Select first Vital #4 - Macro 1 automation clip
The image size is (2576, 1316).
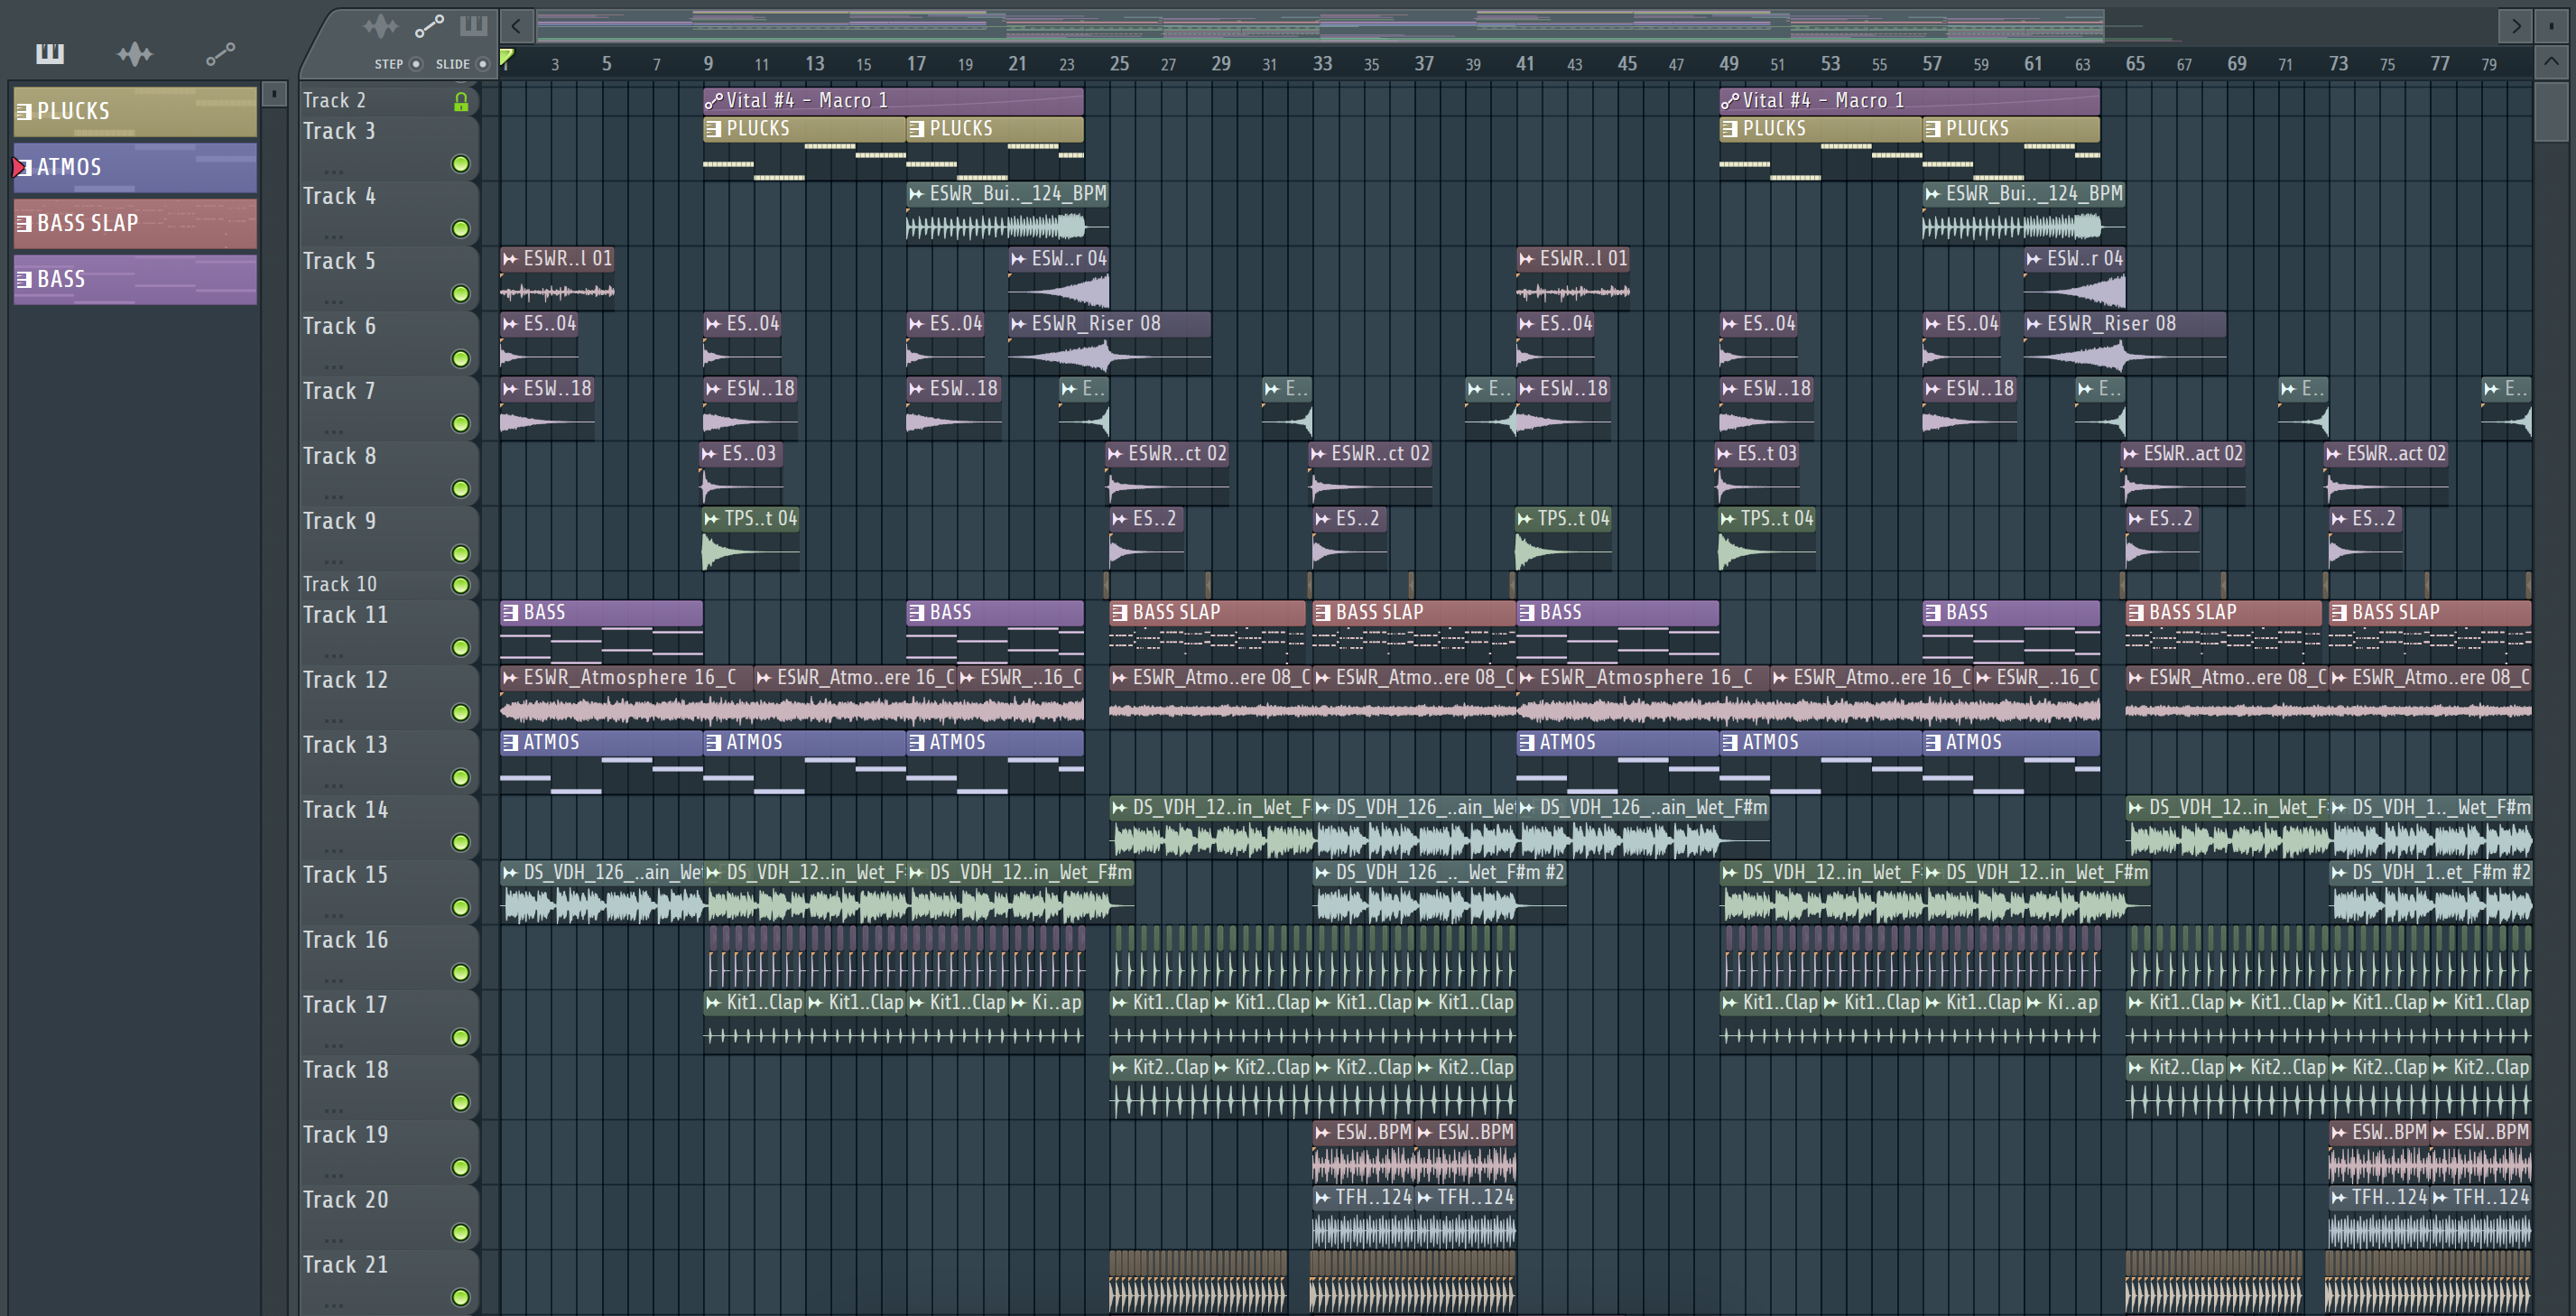[893, 101]
